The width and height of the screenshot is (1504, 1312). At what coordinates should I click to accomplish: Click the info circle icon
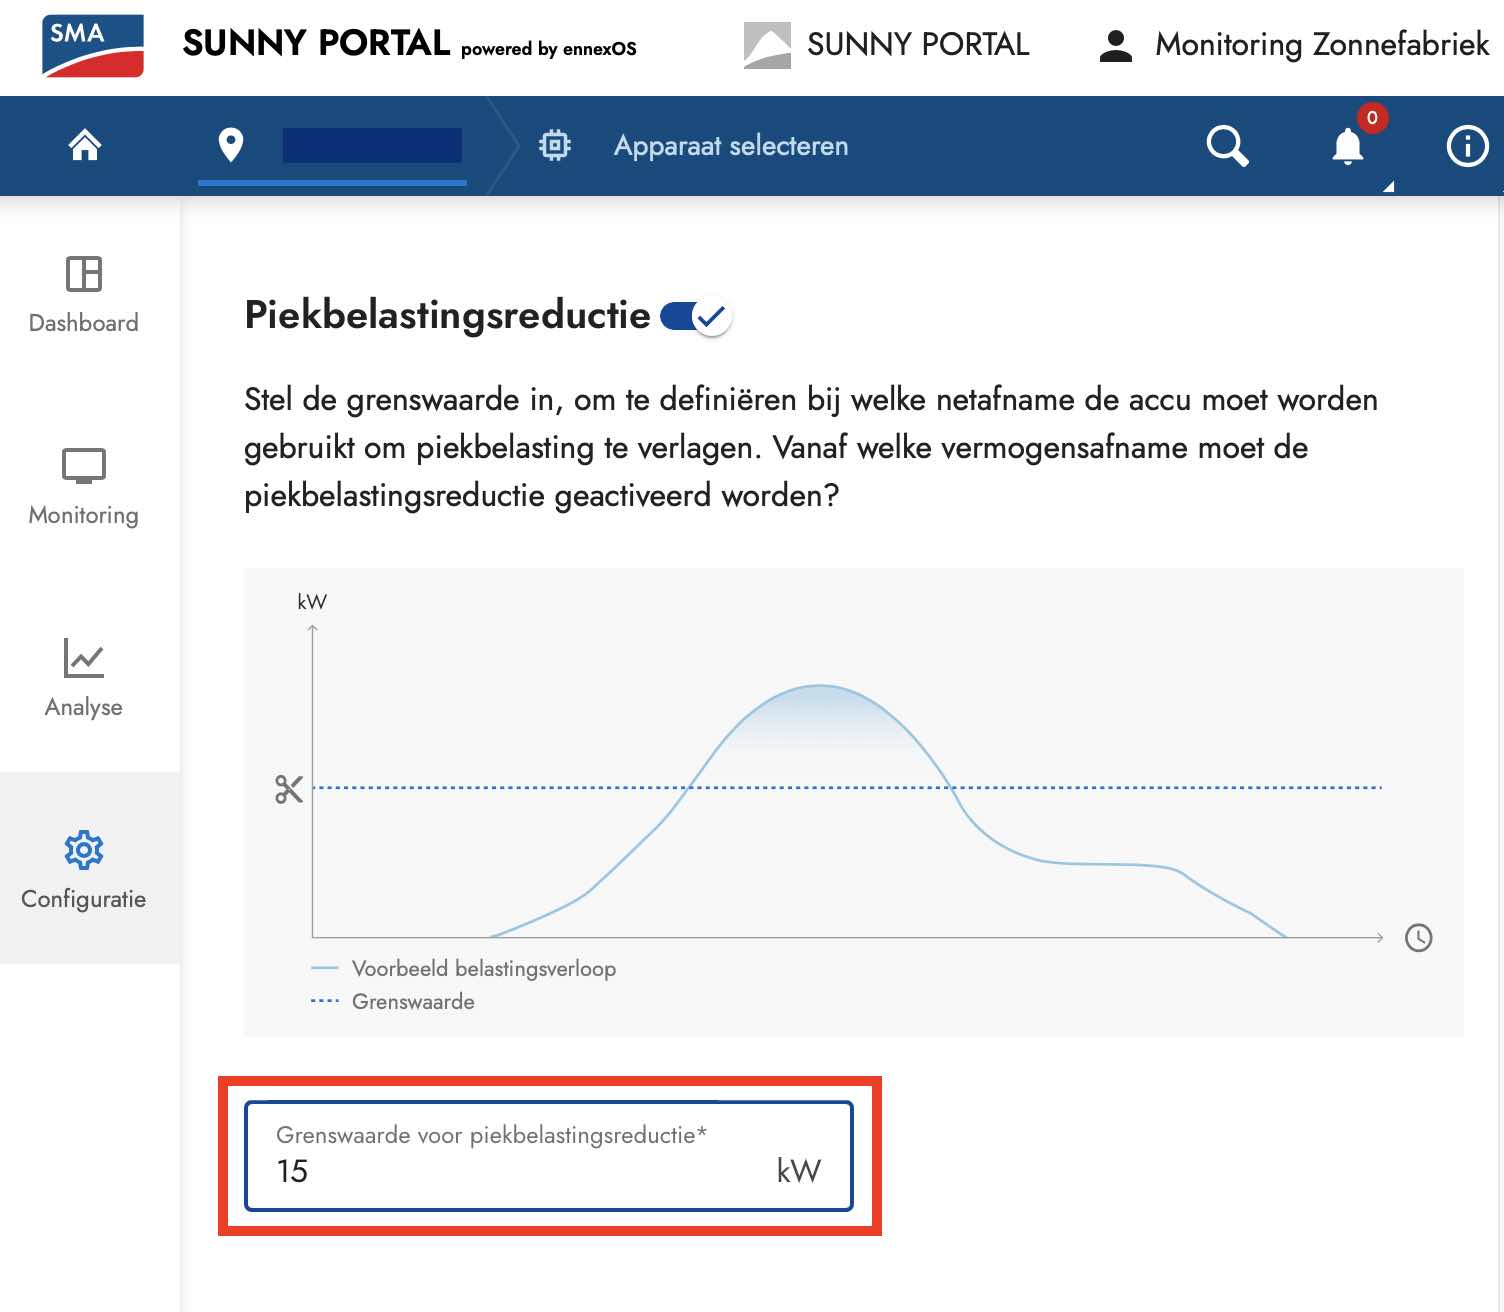pos(1466,146)
